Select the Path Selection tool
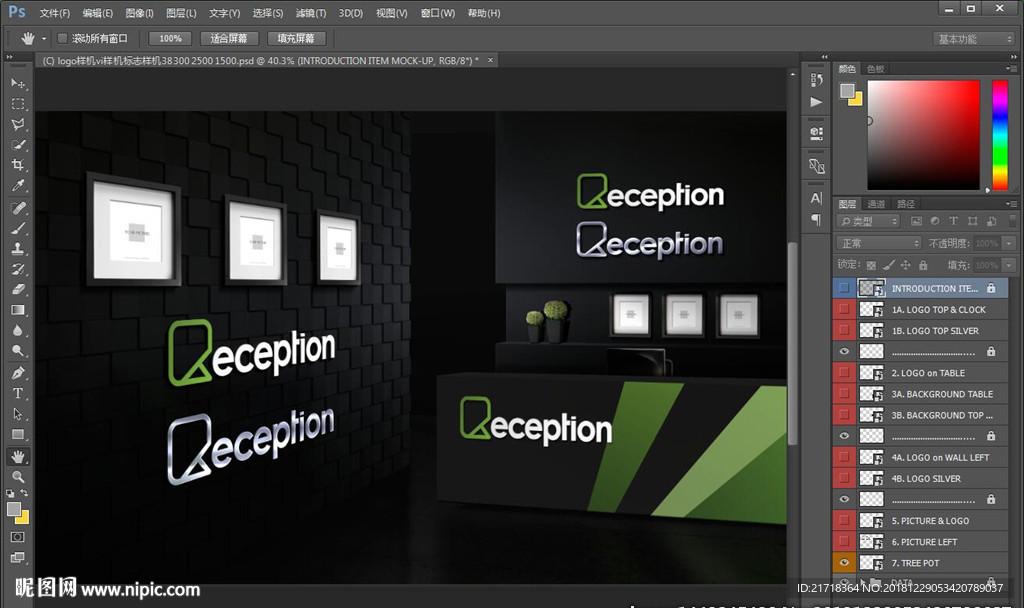The height and width of the screenshot is (608, 1024). tap(18, 413)
